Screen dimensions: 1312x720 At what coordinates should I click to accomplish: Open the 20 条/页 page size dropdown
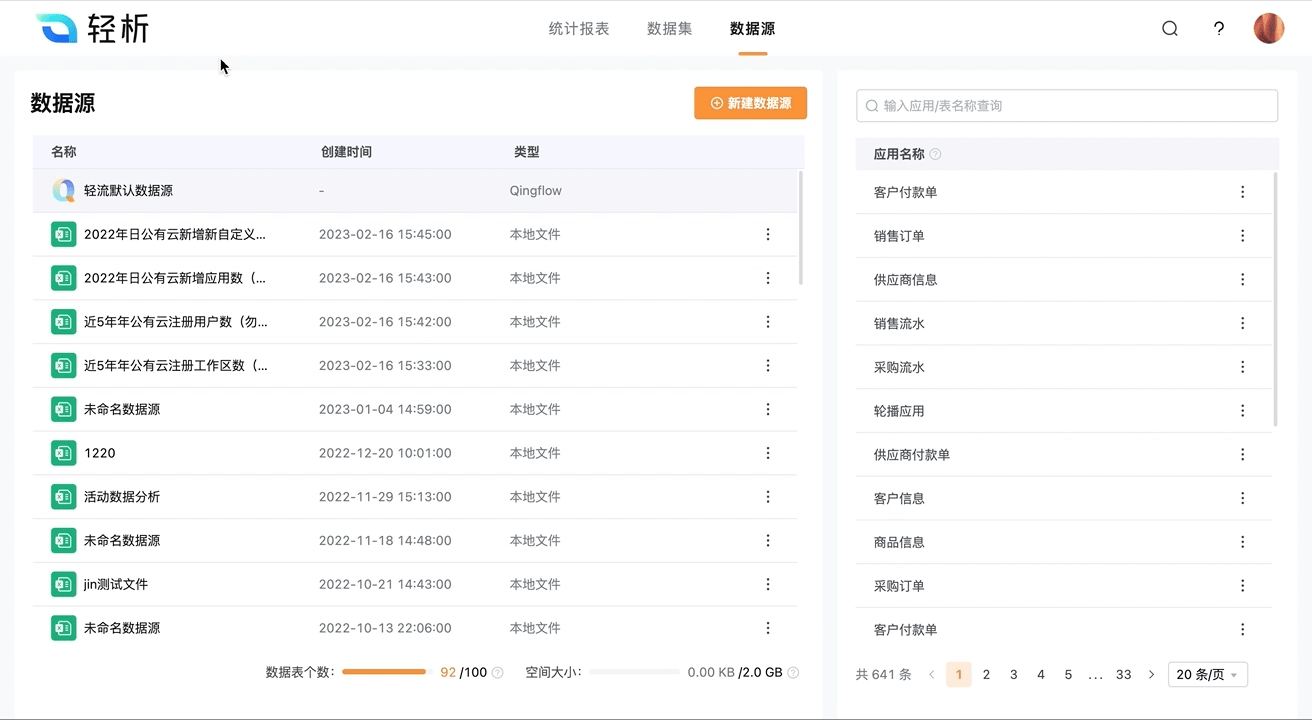1207,675
